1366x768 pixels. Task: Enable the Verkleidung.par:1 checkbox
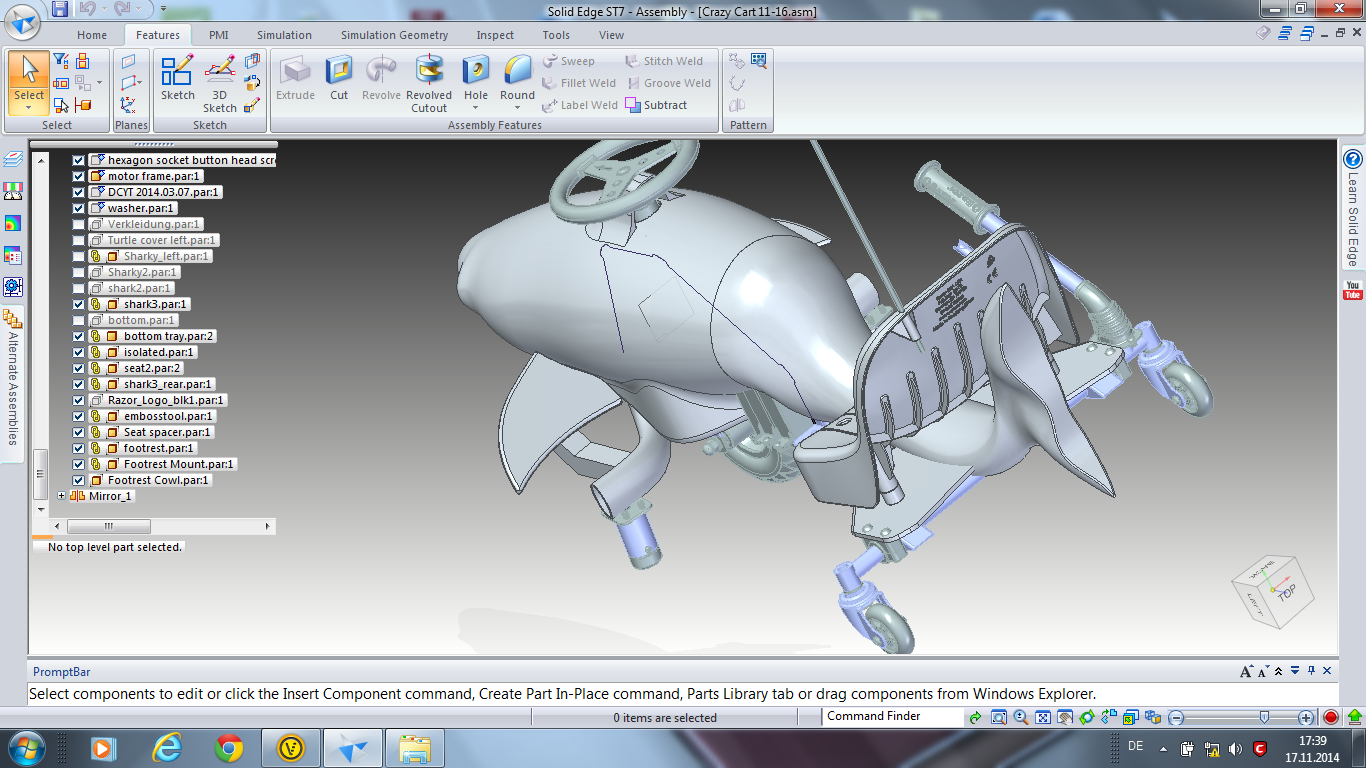coord(79,224)
